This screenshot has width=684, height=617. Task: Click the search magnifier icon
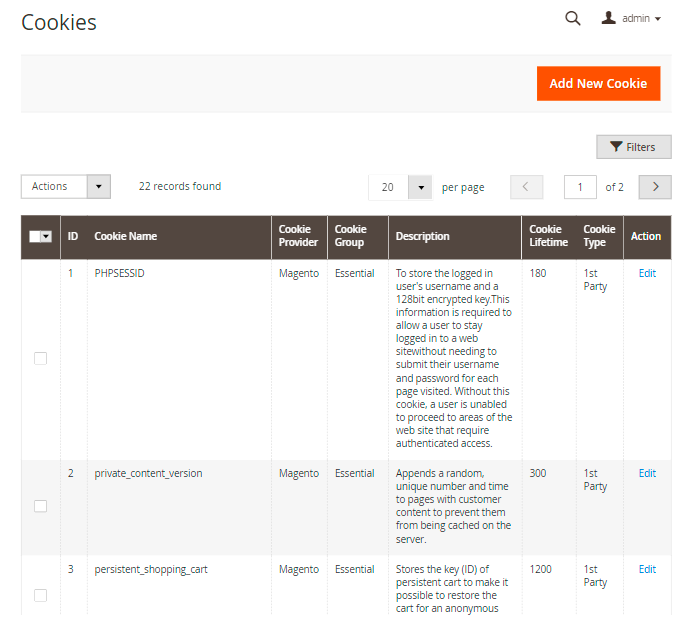[573, 18]
